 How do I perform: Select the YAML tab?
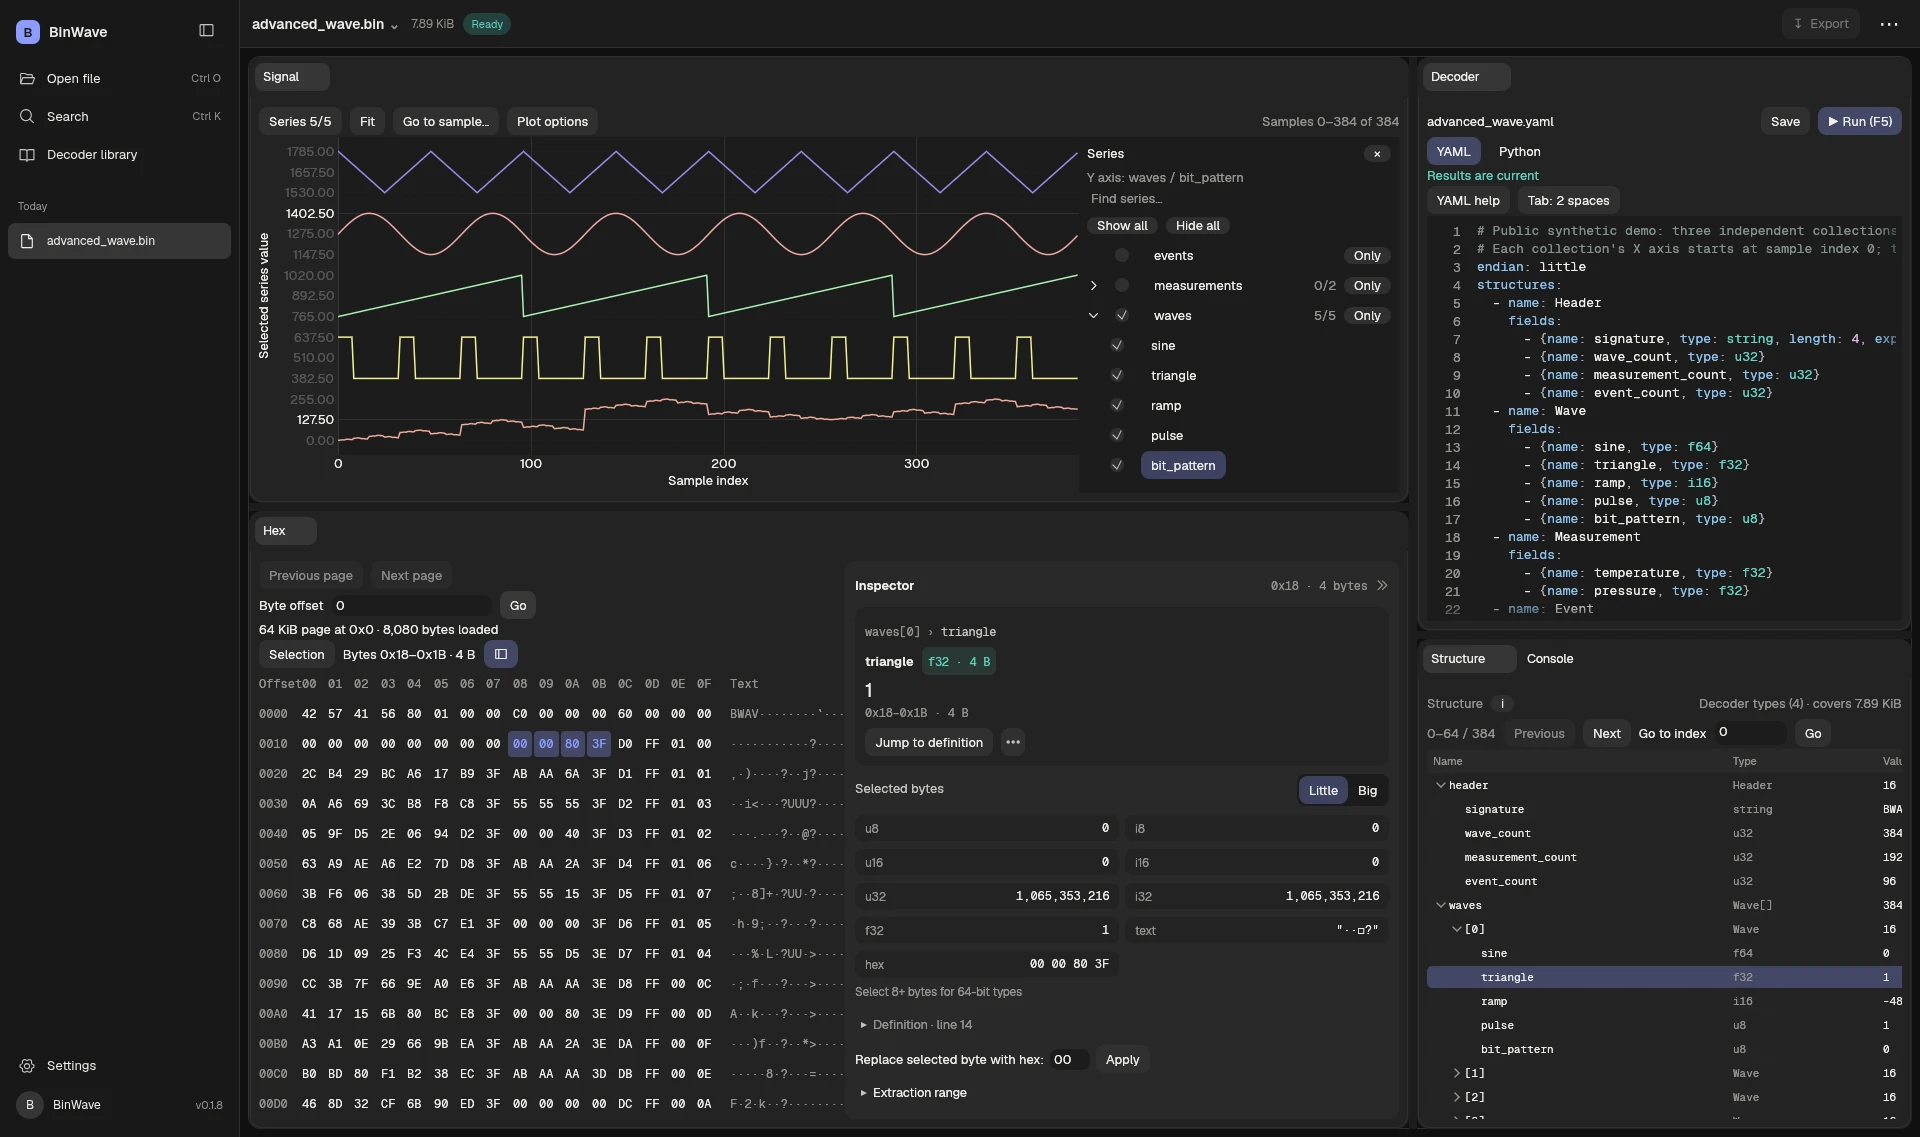click(1453, 152)
